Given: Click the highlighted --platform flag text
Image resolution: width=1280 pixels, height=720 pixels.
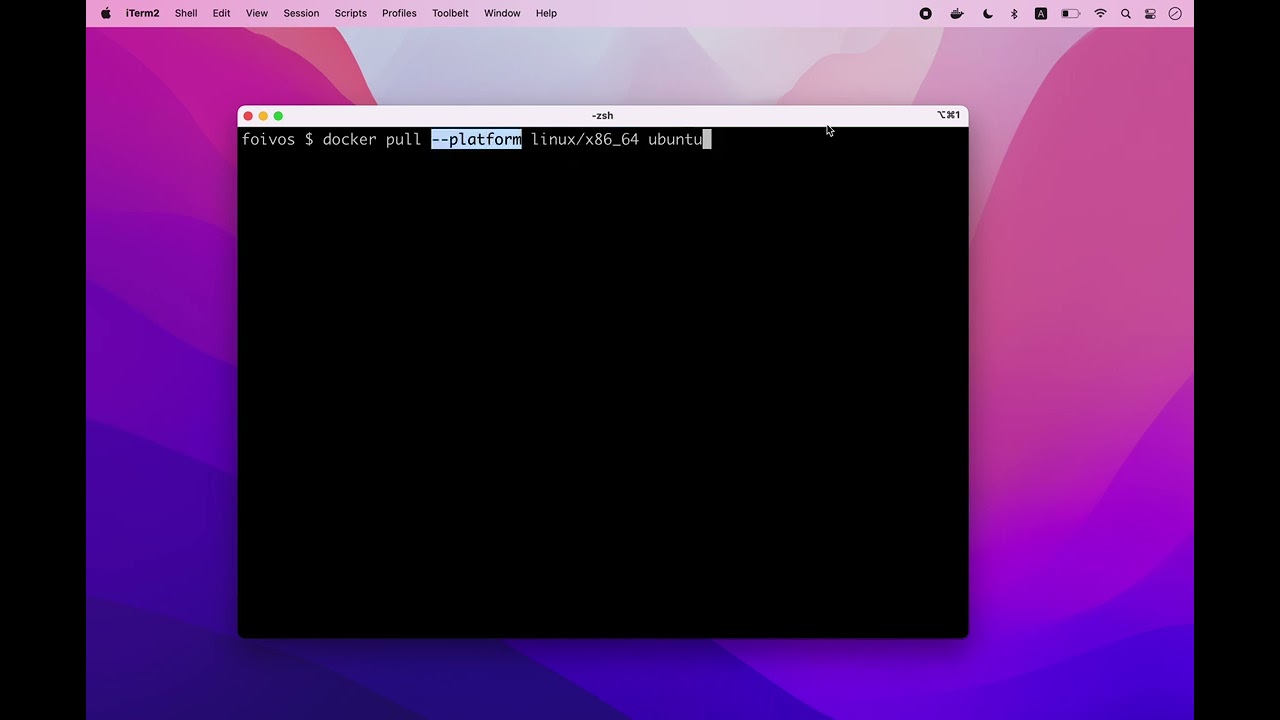Looking at the screenshot, I should (x=476, y=139).
